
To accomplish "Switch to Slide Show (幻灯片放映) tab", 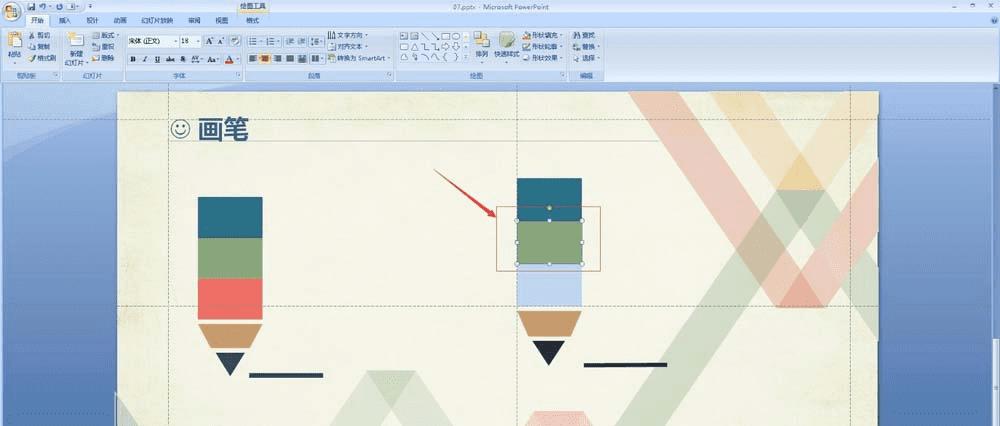I will (x=157, y=20).
